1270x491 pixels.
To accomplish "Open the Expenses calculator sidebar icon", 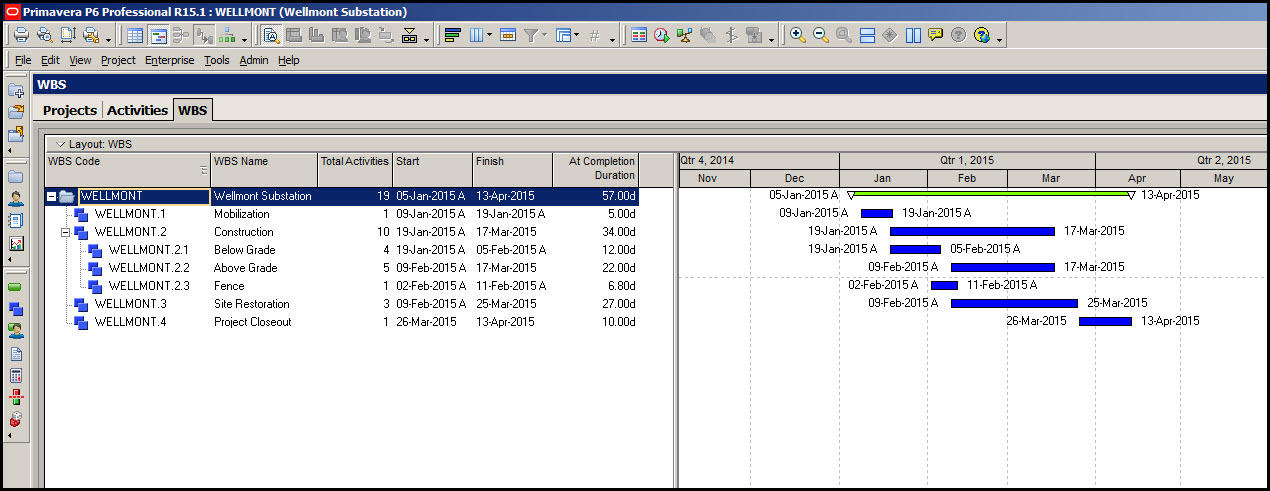I will click(x=16, y=375).
